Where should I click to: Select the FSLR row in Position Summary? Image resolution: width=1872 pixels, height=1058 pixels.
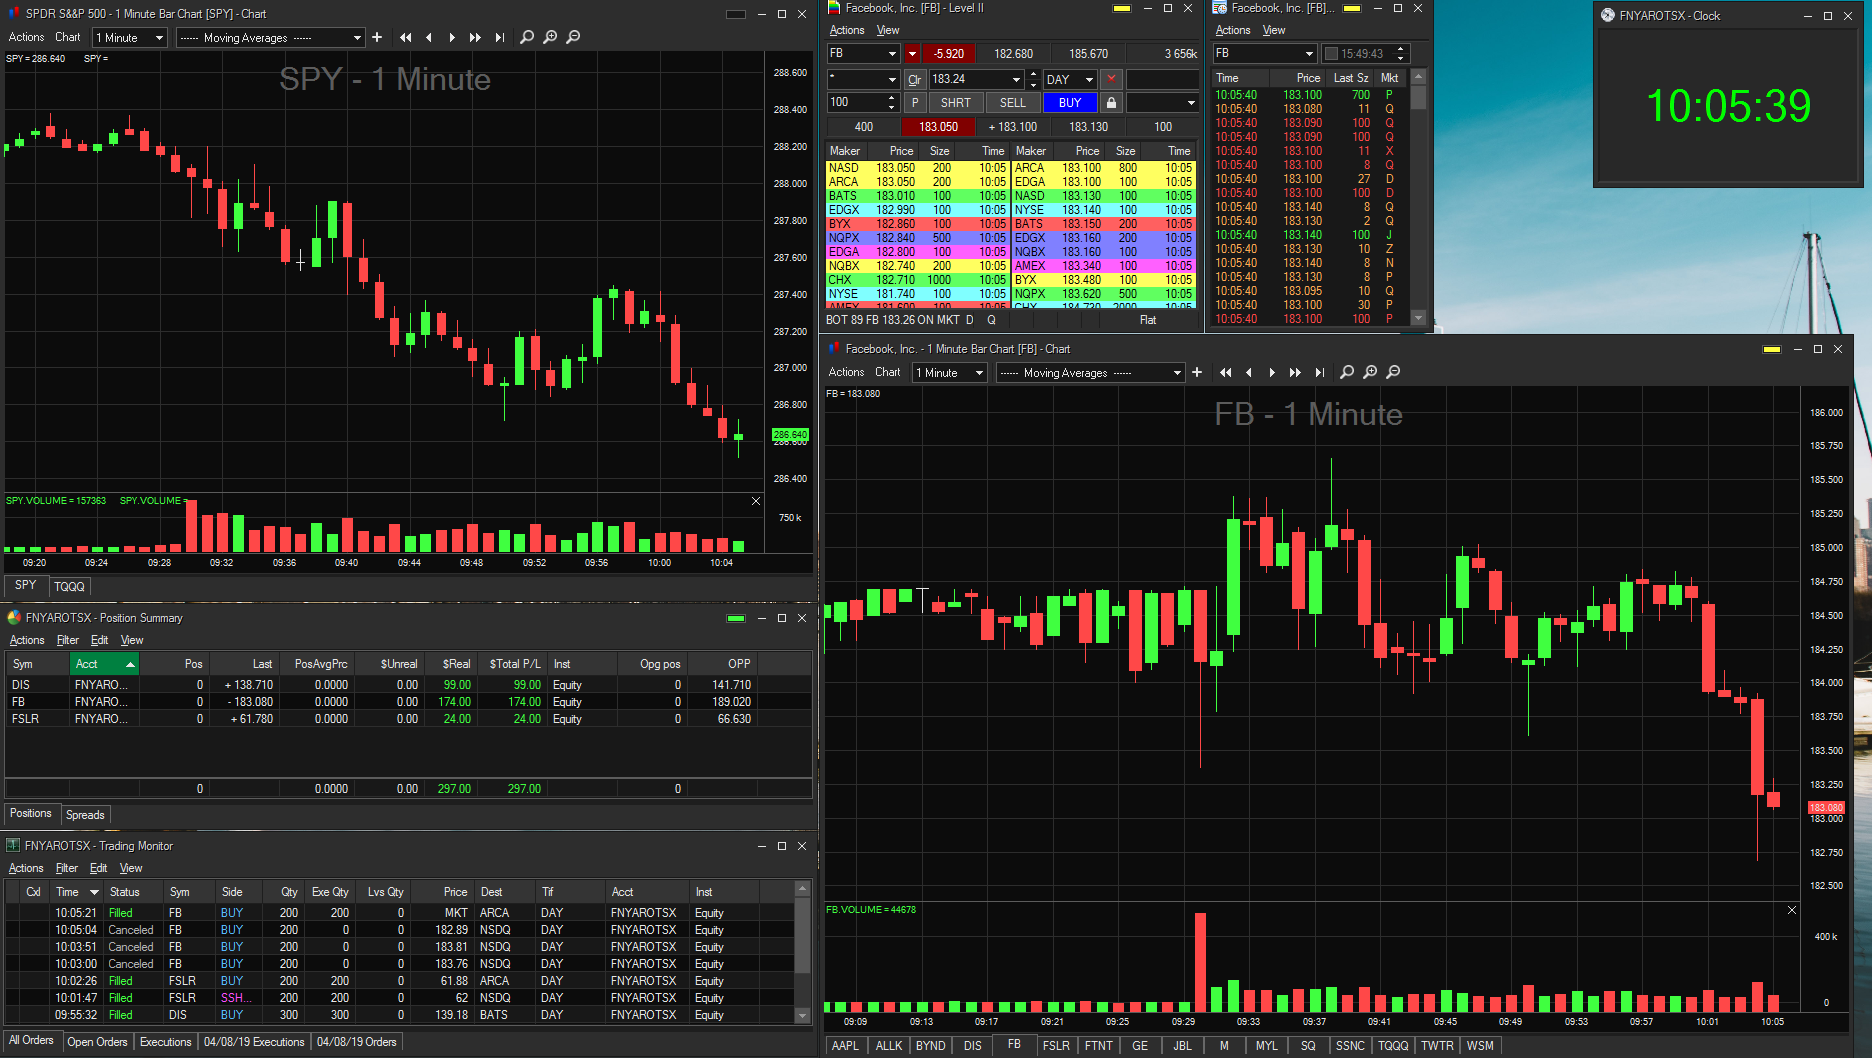click(408, 719)
